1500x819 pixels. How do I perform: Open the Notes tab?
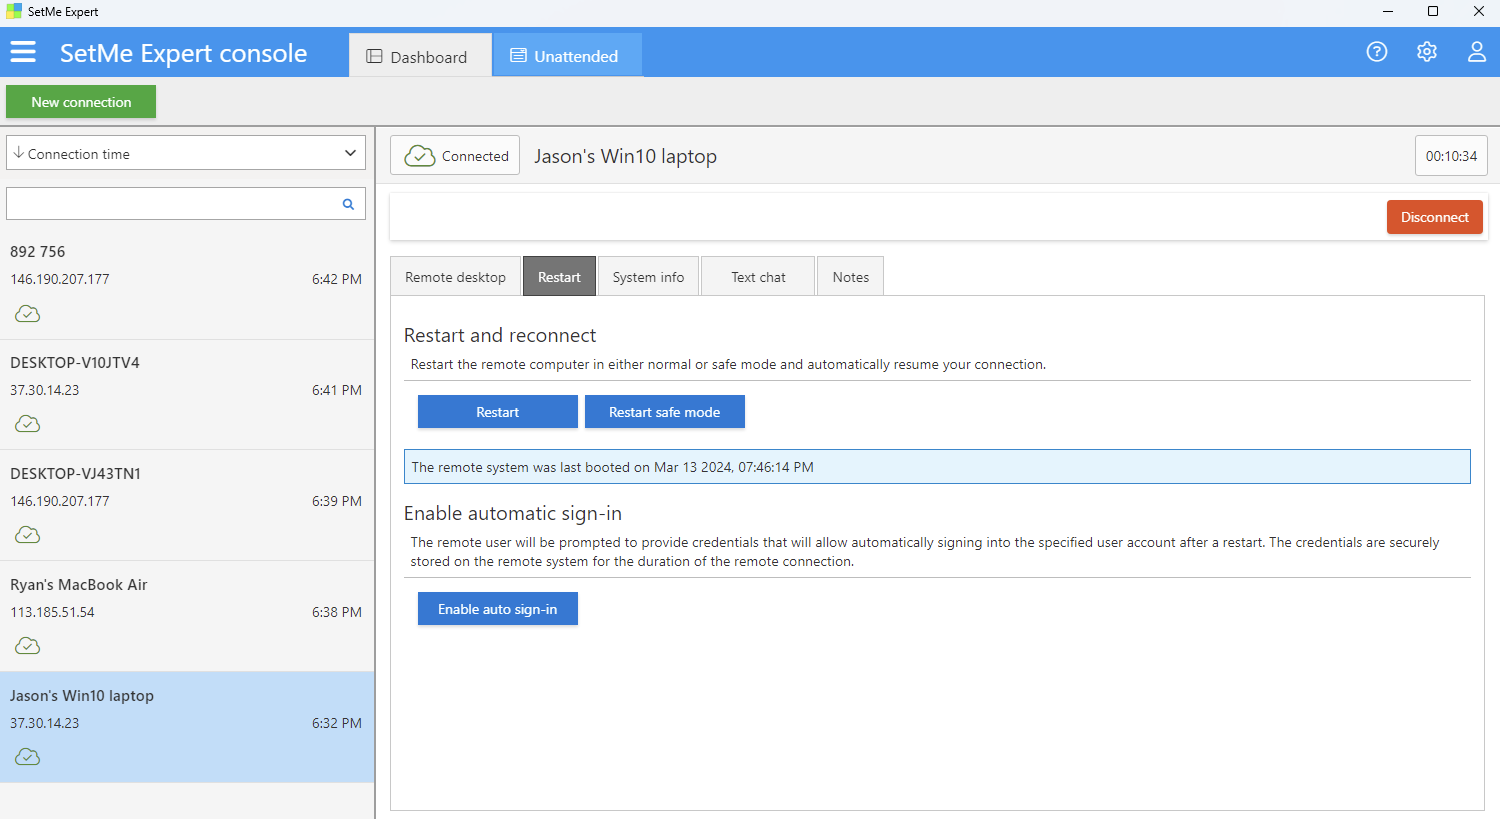tap(851, 277)
